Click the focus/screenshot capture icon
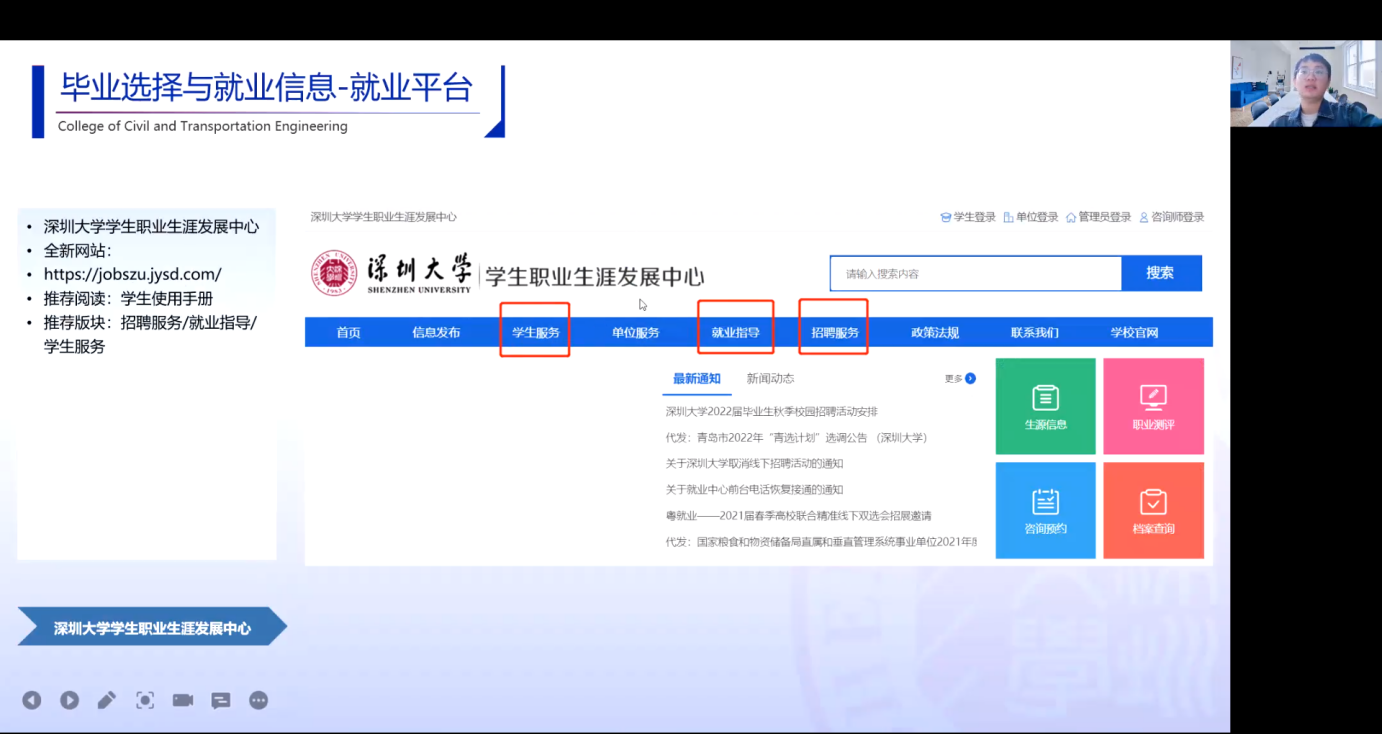Image resolution: width=1382 pixels, height=734 pixels. 145,700
